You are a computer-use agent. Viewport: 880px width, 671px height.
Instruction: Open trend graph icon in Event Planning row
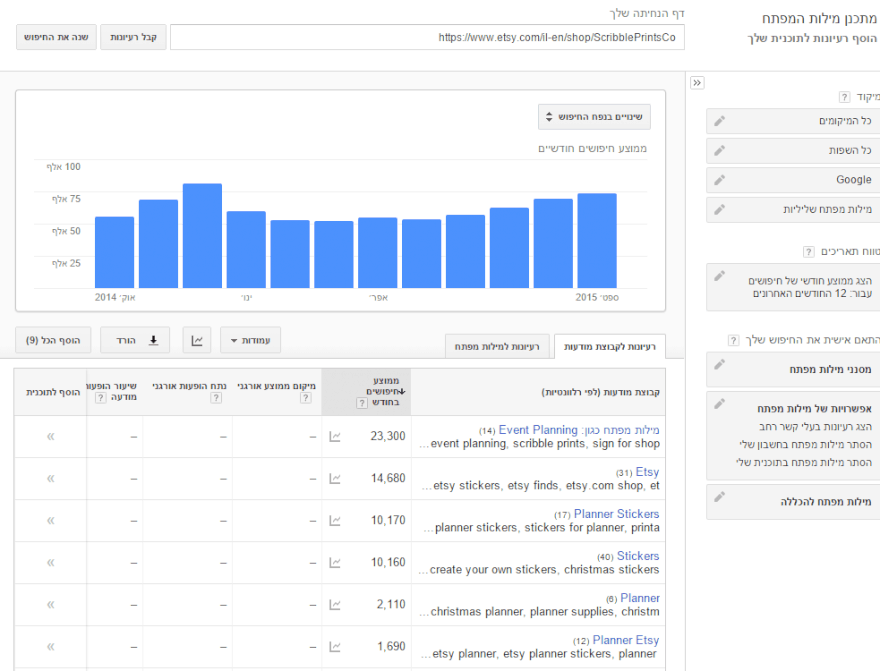click(336, 436)
